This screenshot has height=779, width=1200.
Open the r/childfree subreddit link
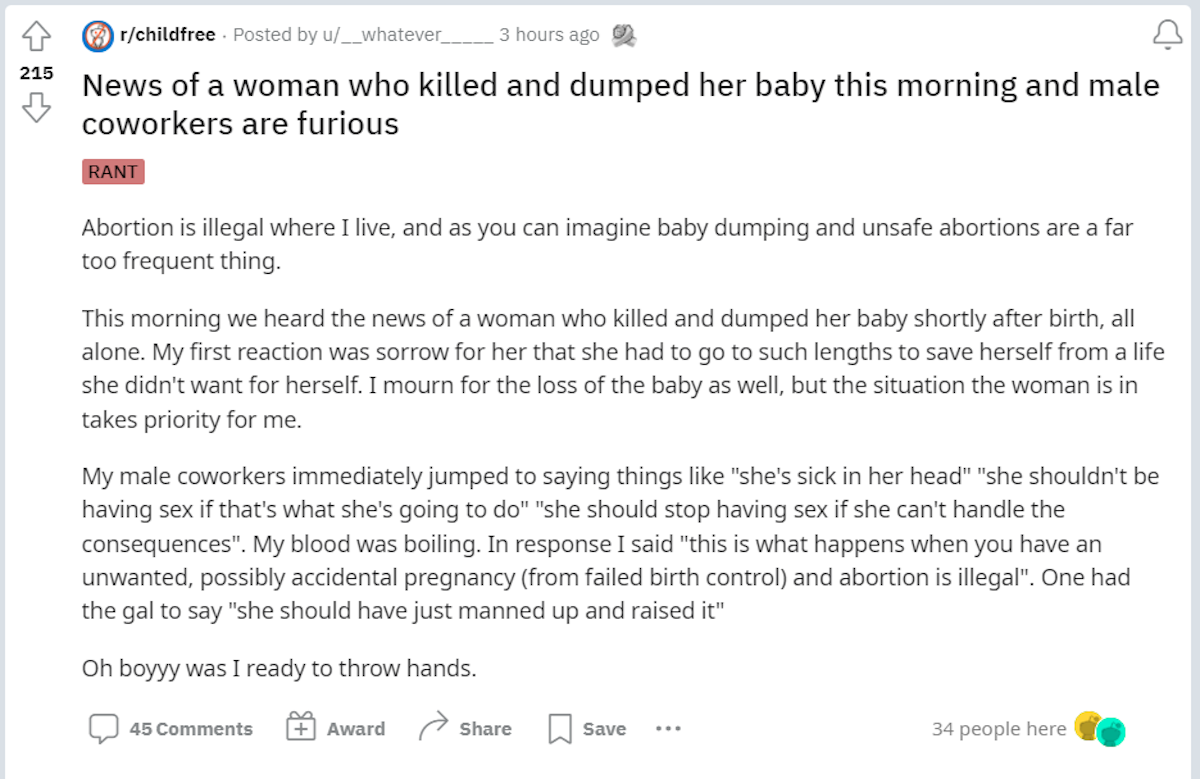click(x=167, y=35)
